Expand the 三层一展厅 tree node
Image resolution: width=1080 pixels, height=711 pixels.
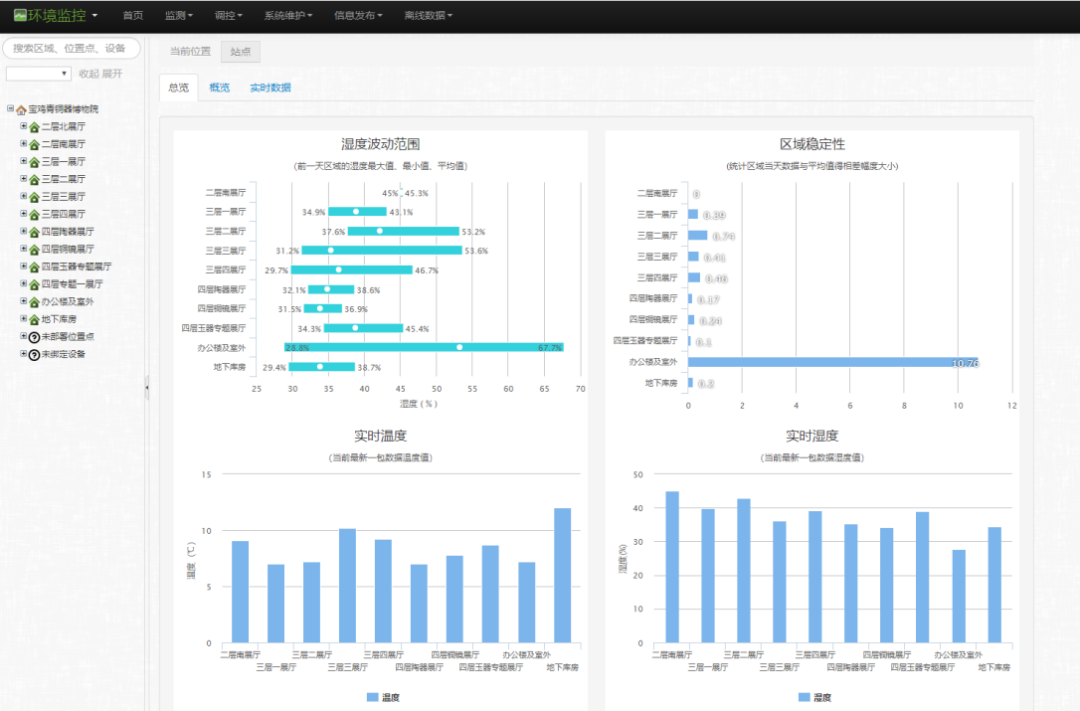(23, 161)
